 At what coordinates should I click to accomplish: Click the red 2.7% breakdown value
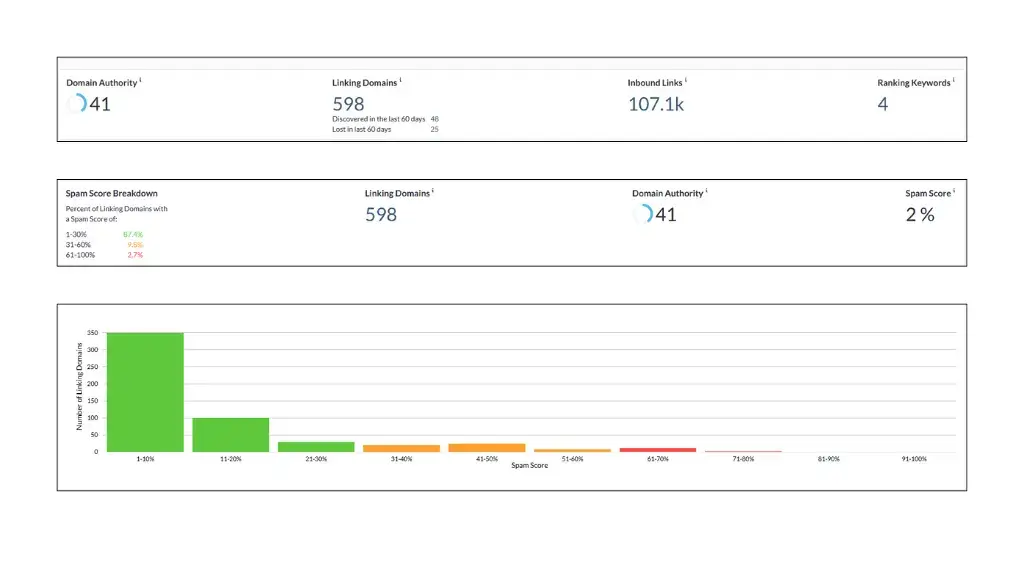tap(135, 254)
